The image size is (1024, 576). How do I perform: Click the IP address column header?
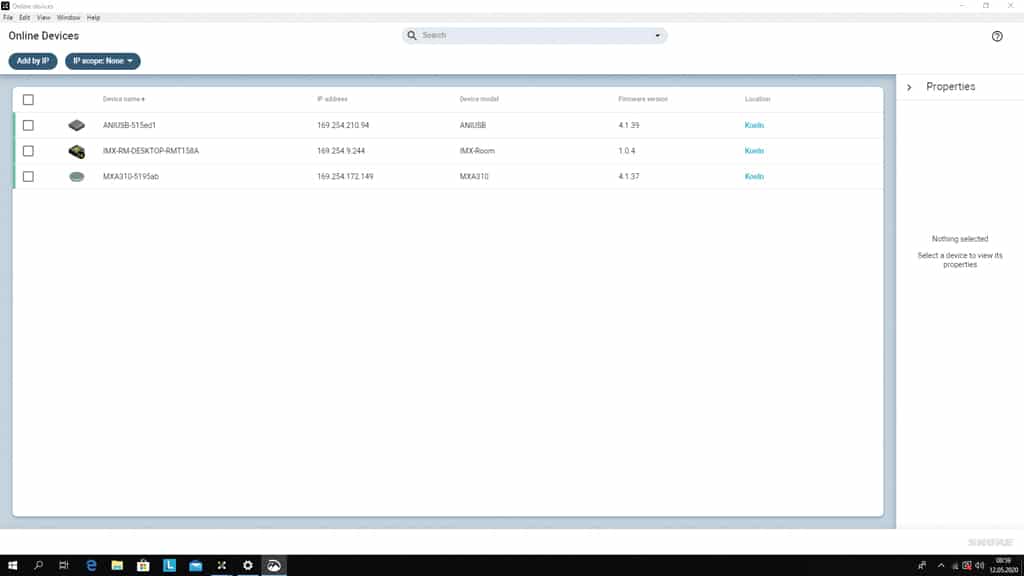click(332, 99)
